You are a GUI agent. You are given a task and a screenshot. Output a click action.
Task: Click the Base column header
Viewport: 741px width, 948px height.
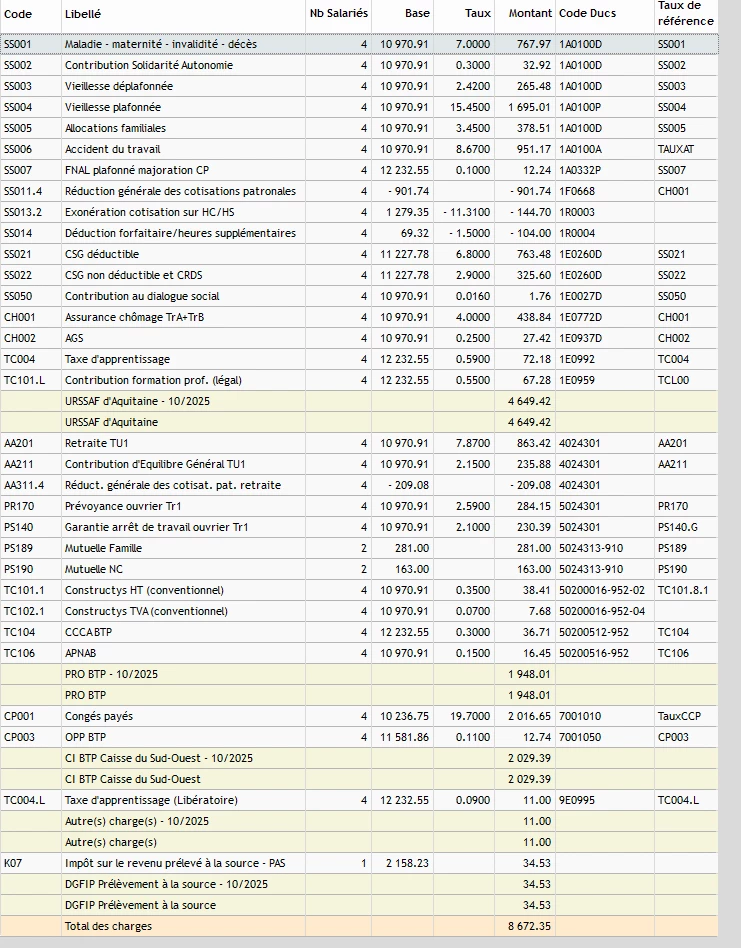(417, 13)
